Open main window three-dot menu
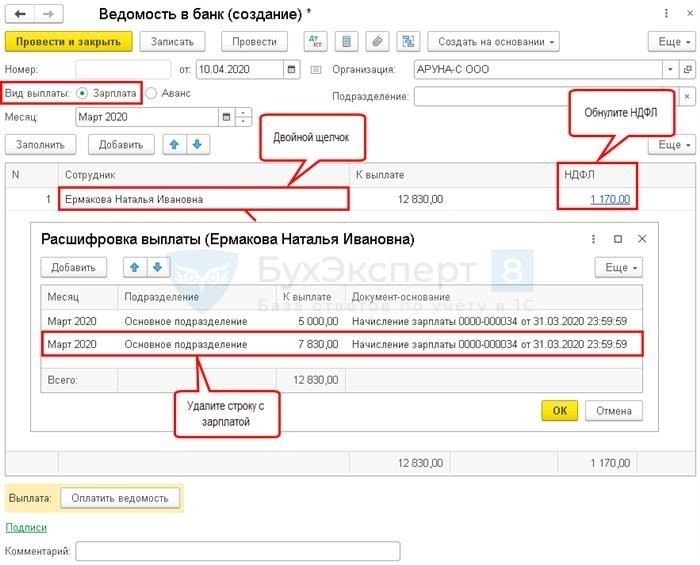The height and width of the screenshot is (565, 700). (x=666, y=14)
